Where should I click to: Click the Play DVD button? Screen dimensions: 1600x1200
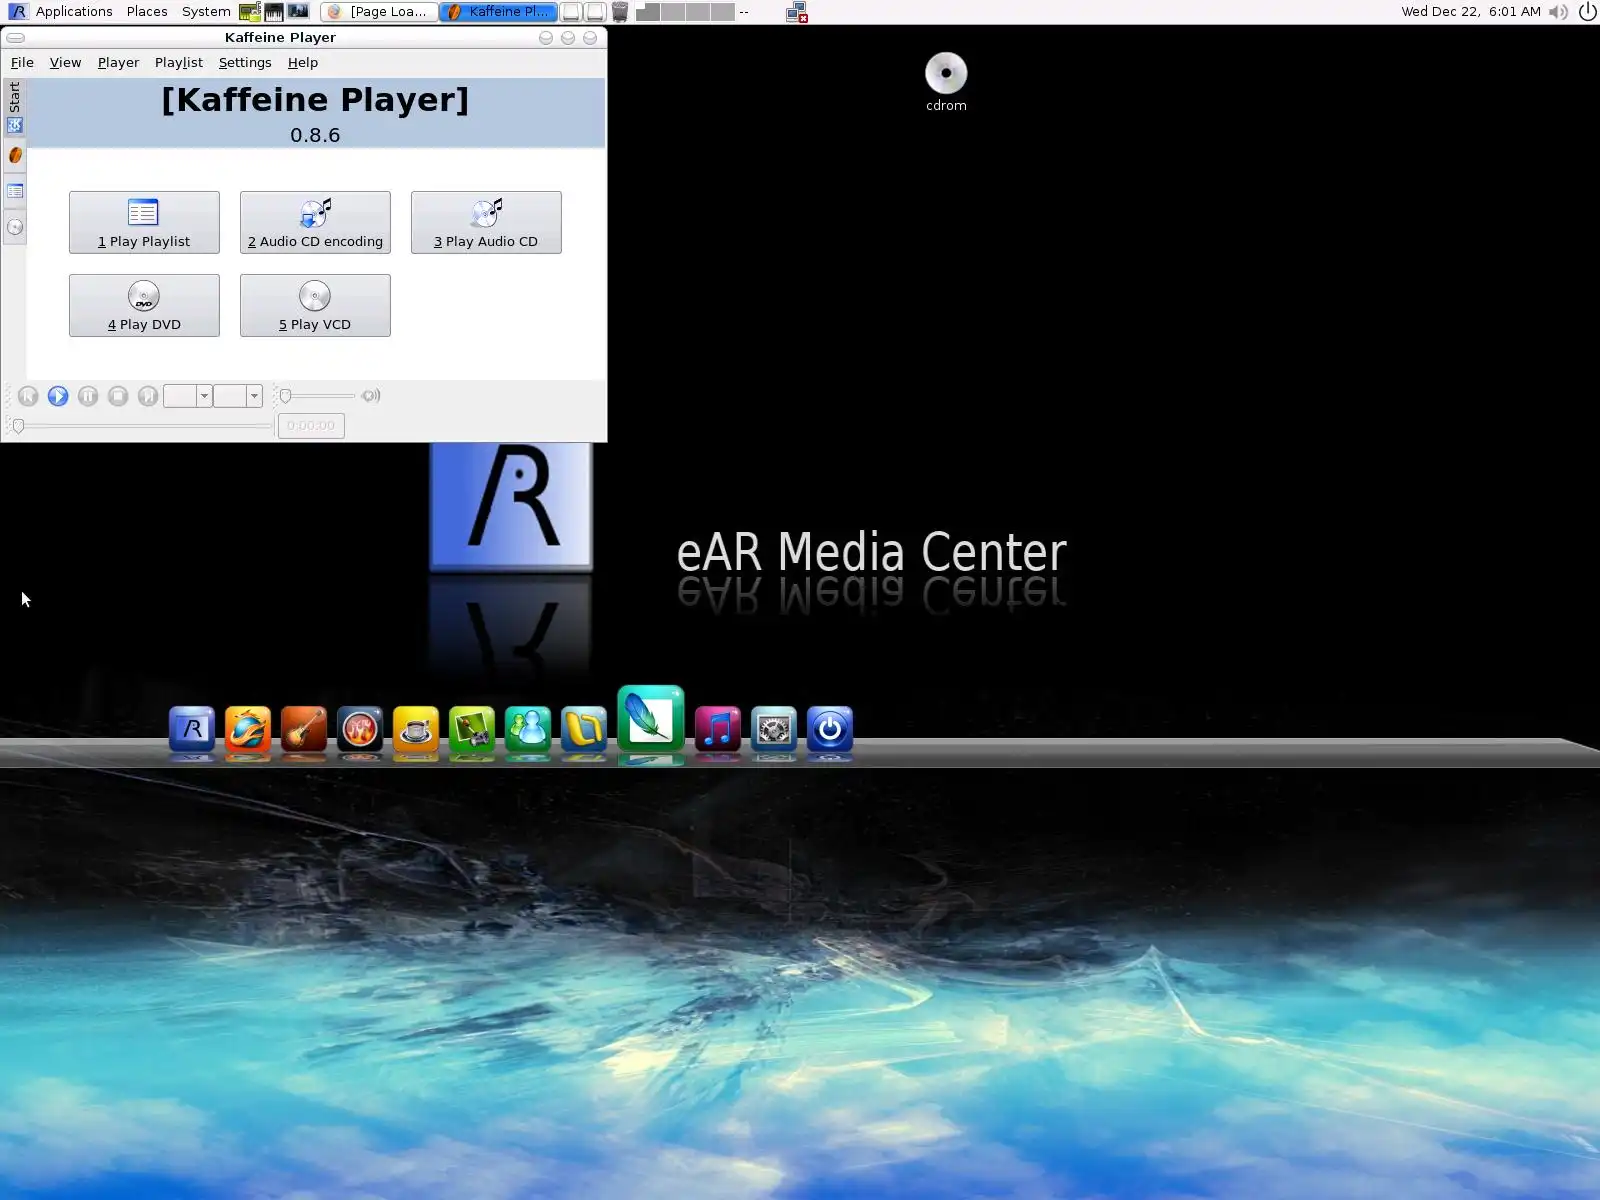pos(144,305)
